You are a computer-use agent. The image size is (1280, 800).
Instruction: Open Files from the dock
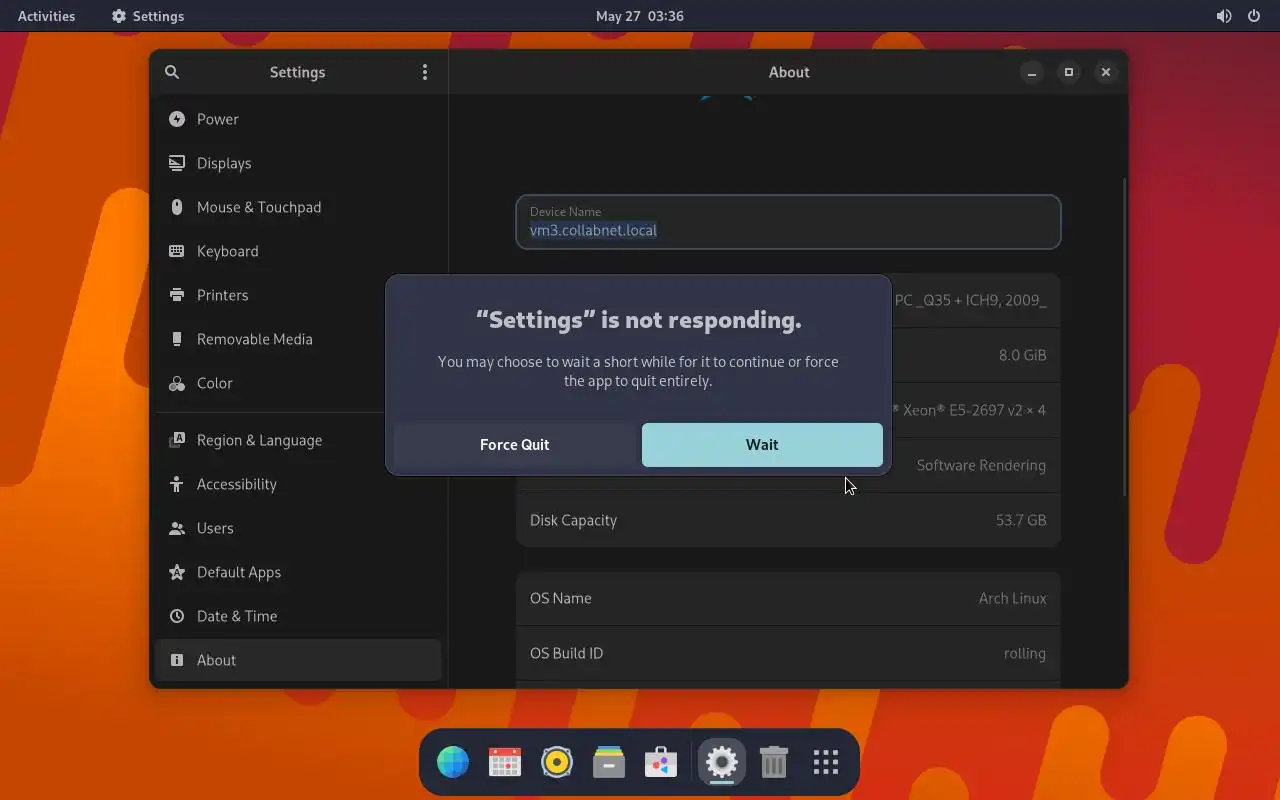[x=609, y=763]
